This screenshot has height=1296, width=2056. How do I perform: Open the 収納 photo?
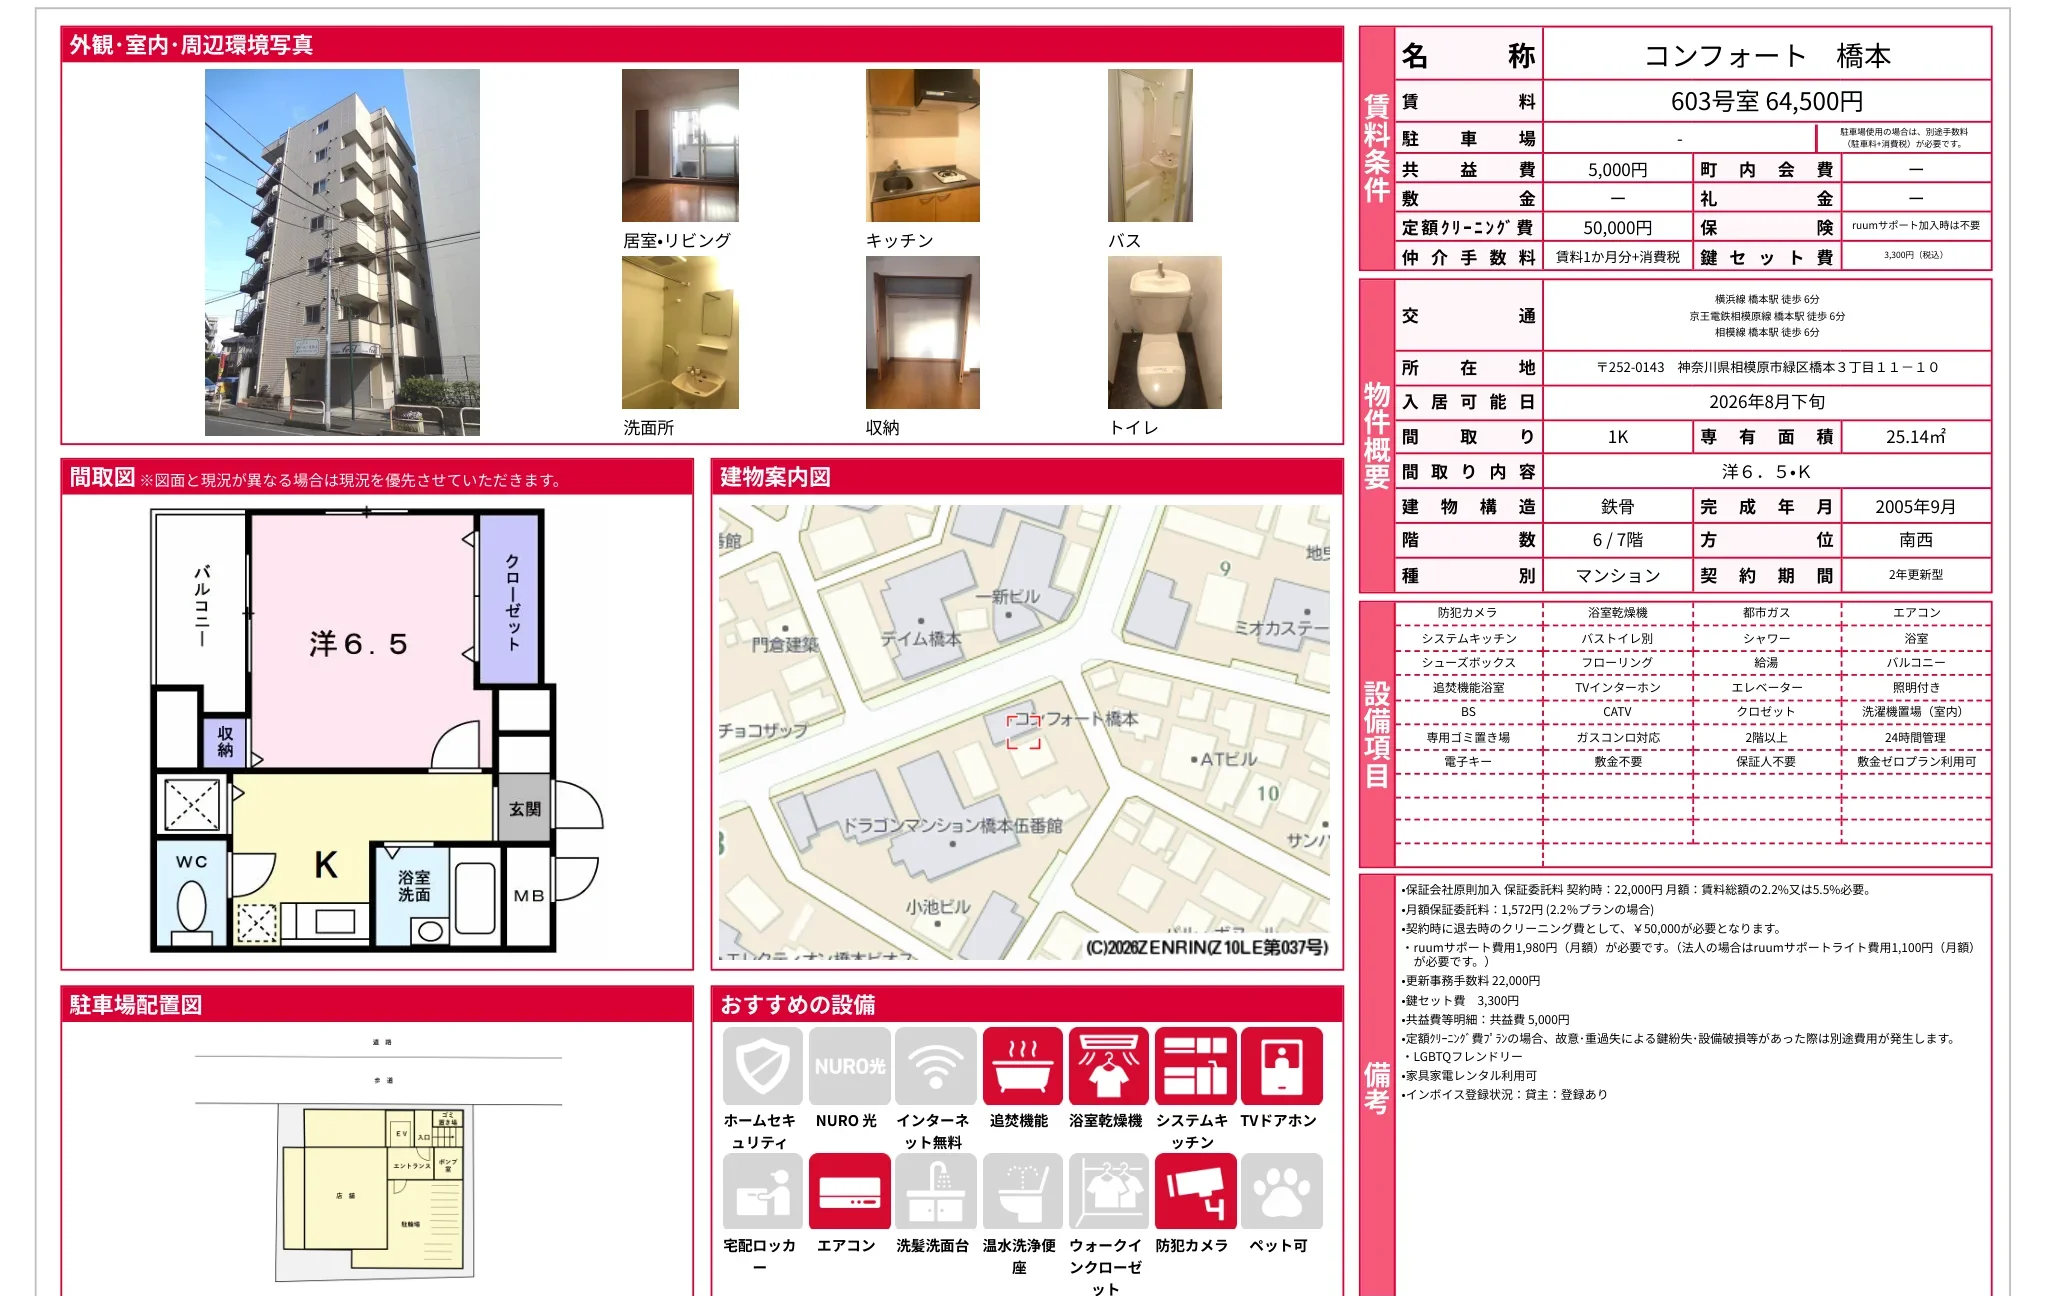coord(923,332)
